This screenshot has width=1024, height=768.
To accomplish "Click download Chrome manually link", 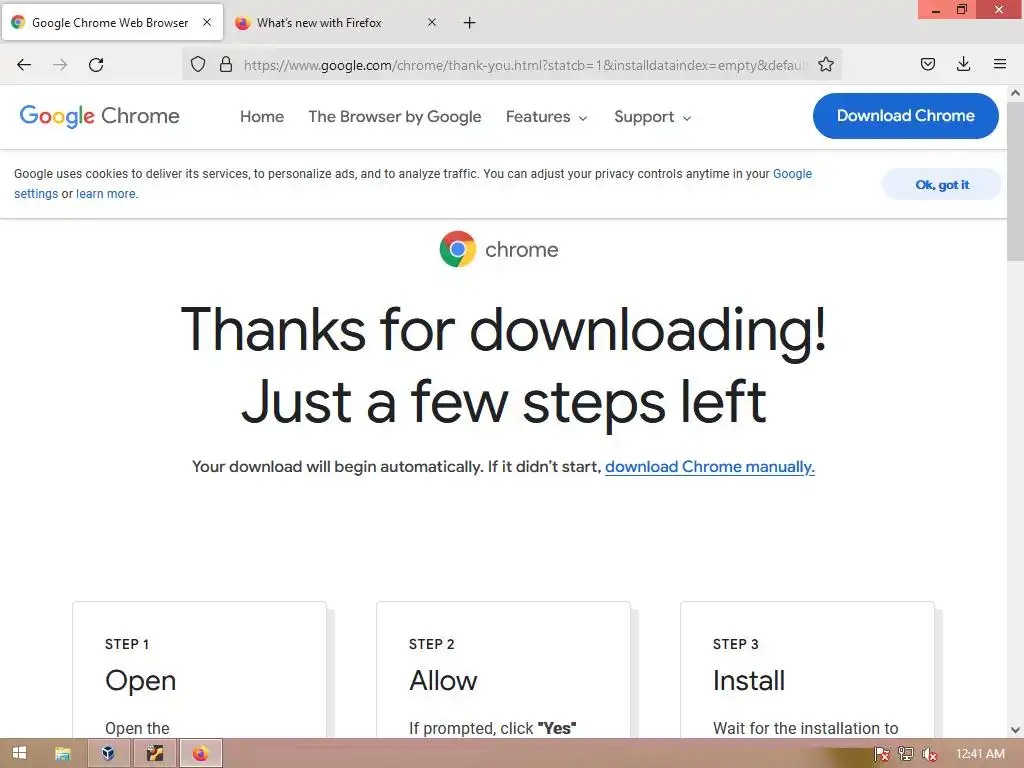I will [710, 467].
